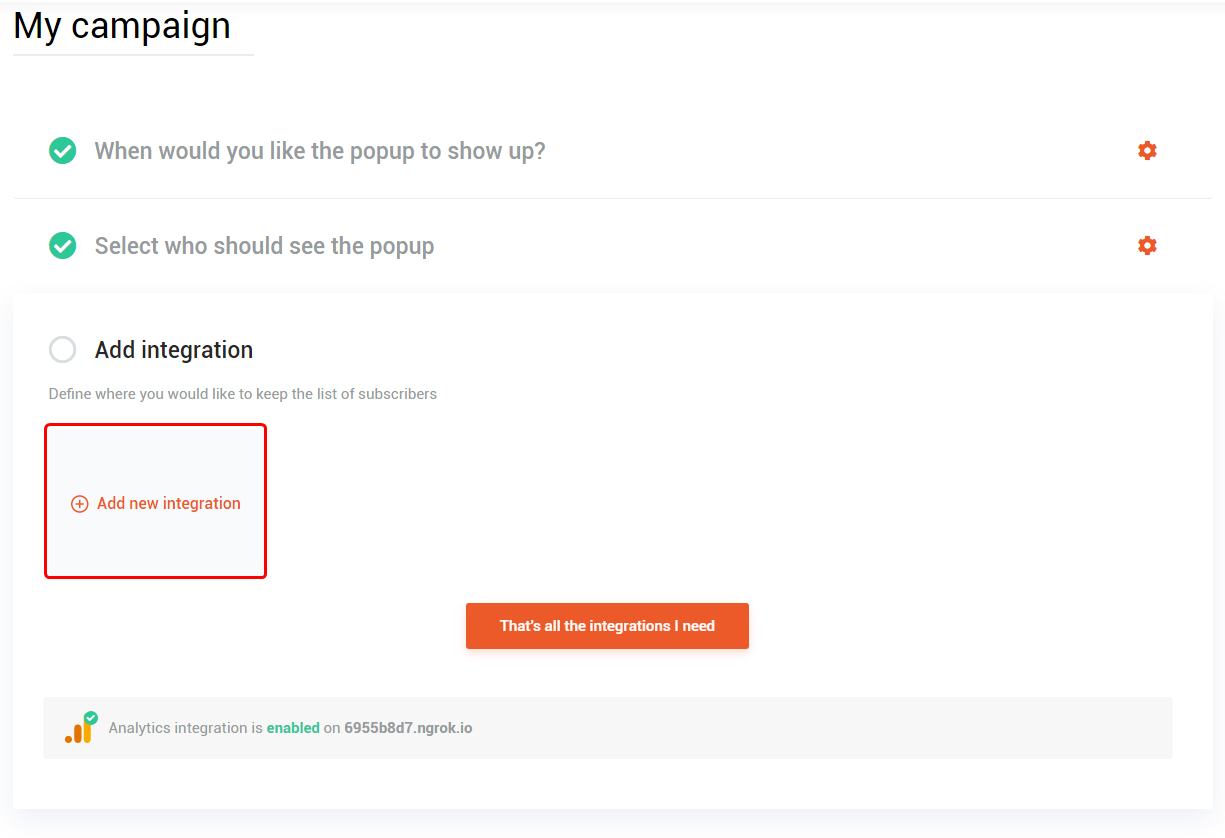Click the green "enabled" status text

293,728
